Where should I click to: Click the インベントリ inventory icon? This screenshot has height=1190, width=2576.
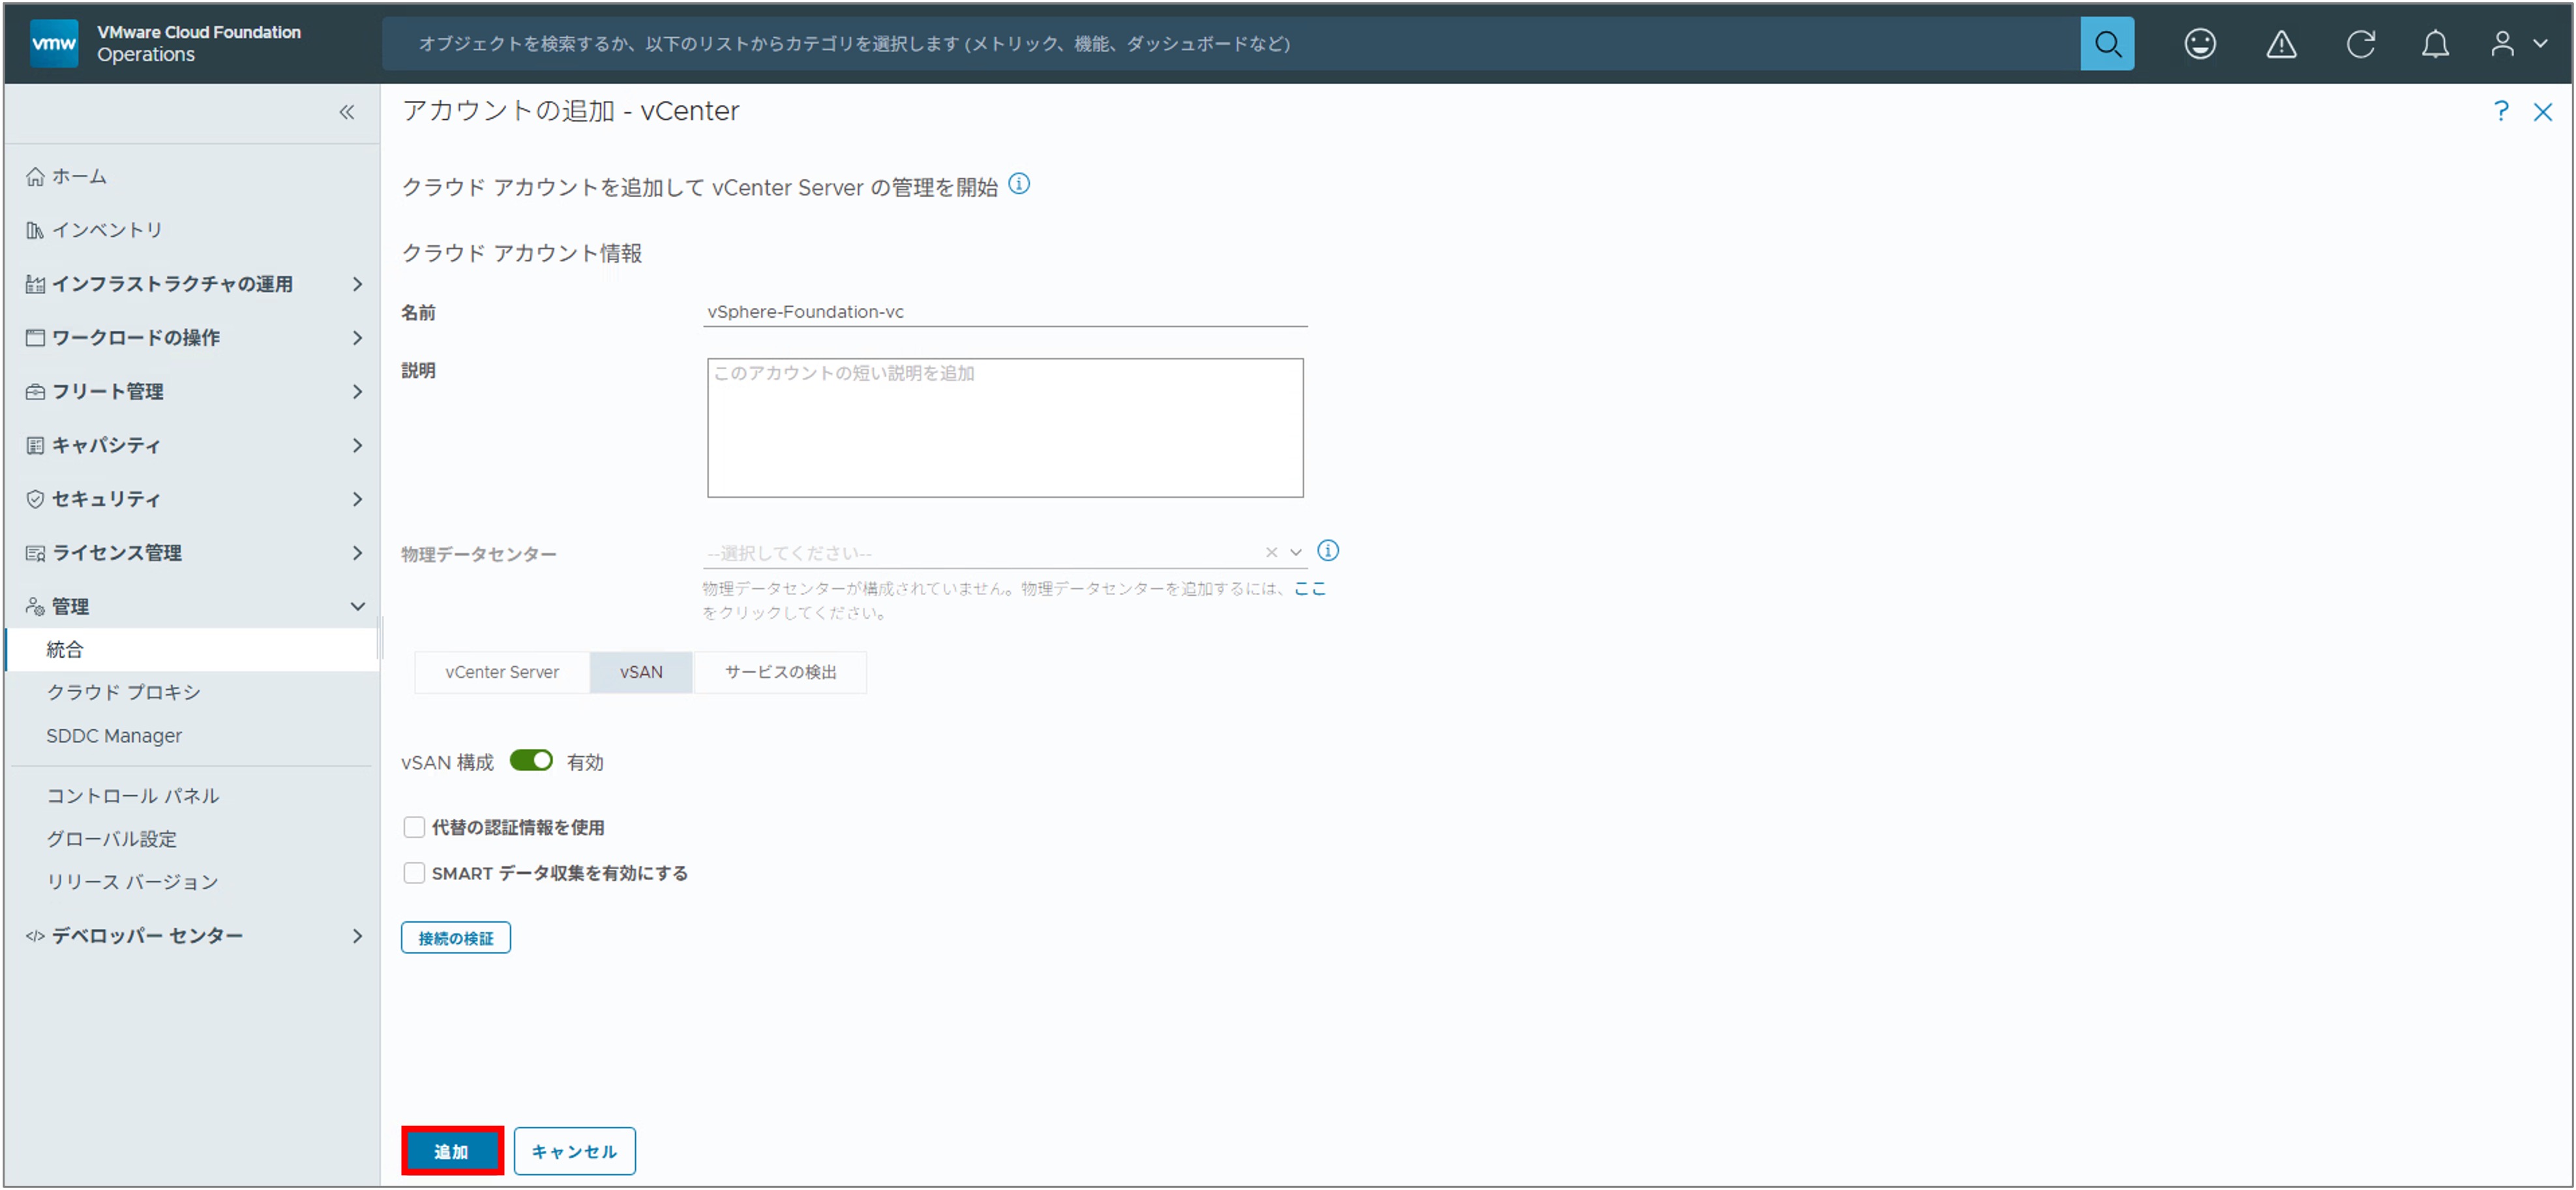(35, 230)
